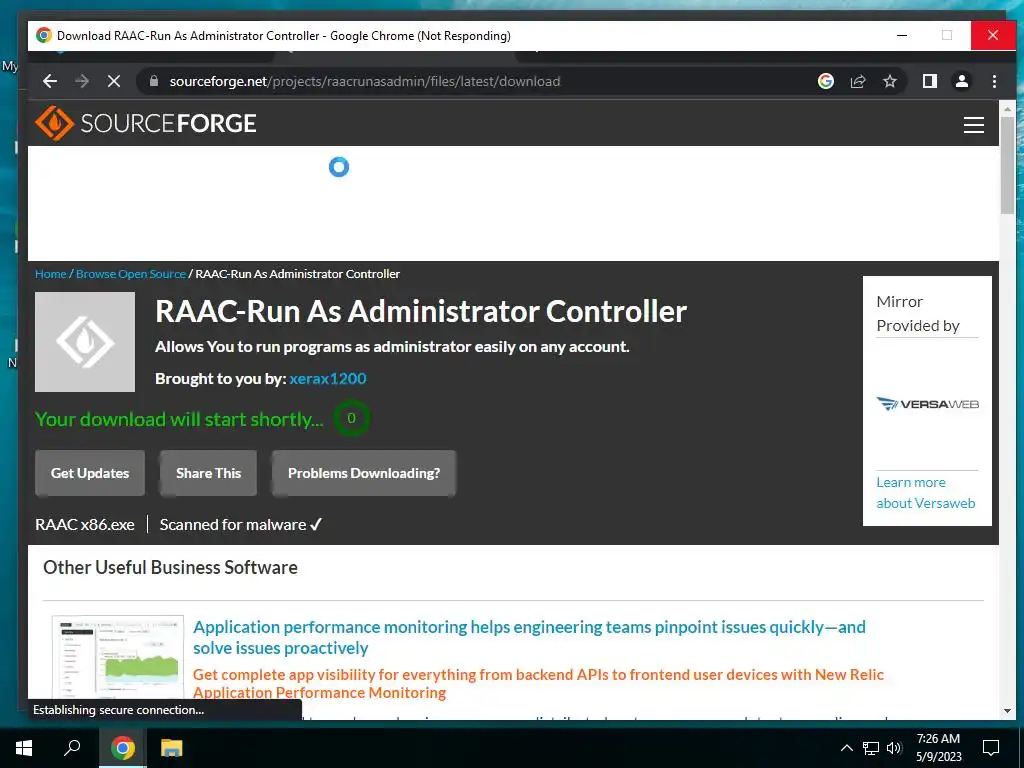Share this page using the share icon
1024x768 pixels.
pyautogui.click(x=857, y=81)
